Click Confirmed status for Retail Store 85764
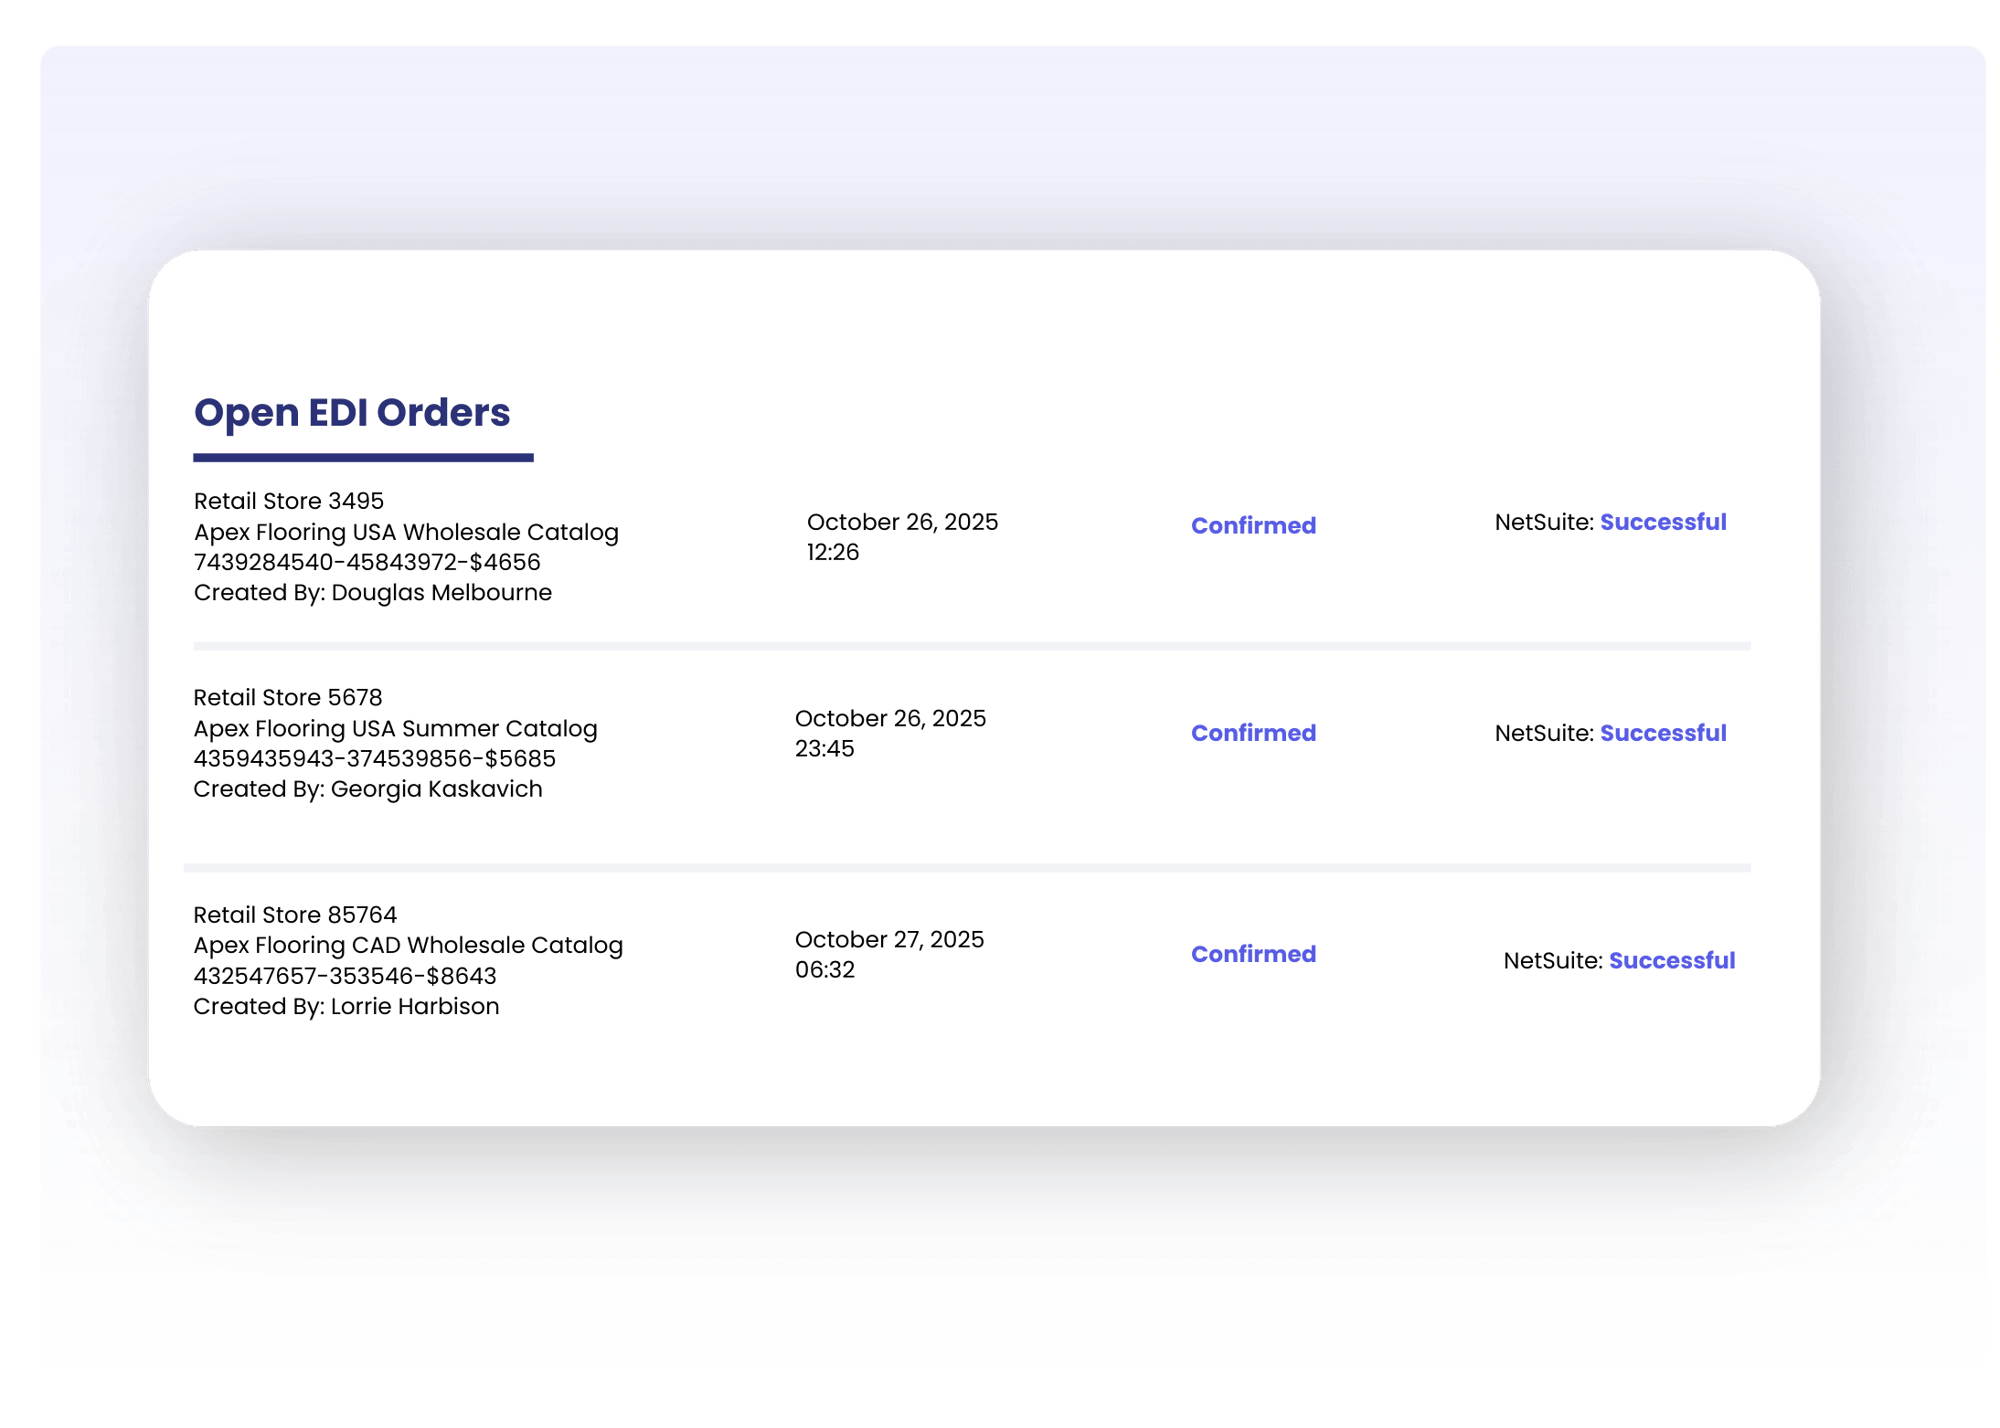This screenshot has width=2000, height=1428. point(1253,954)
